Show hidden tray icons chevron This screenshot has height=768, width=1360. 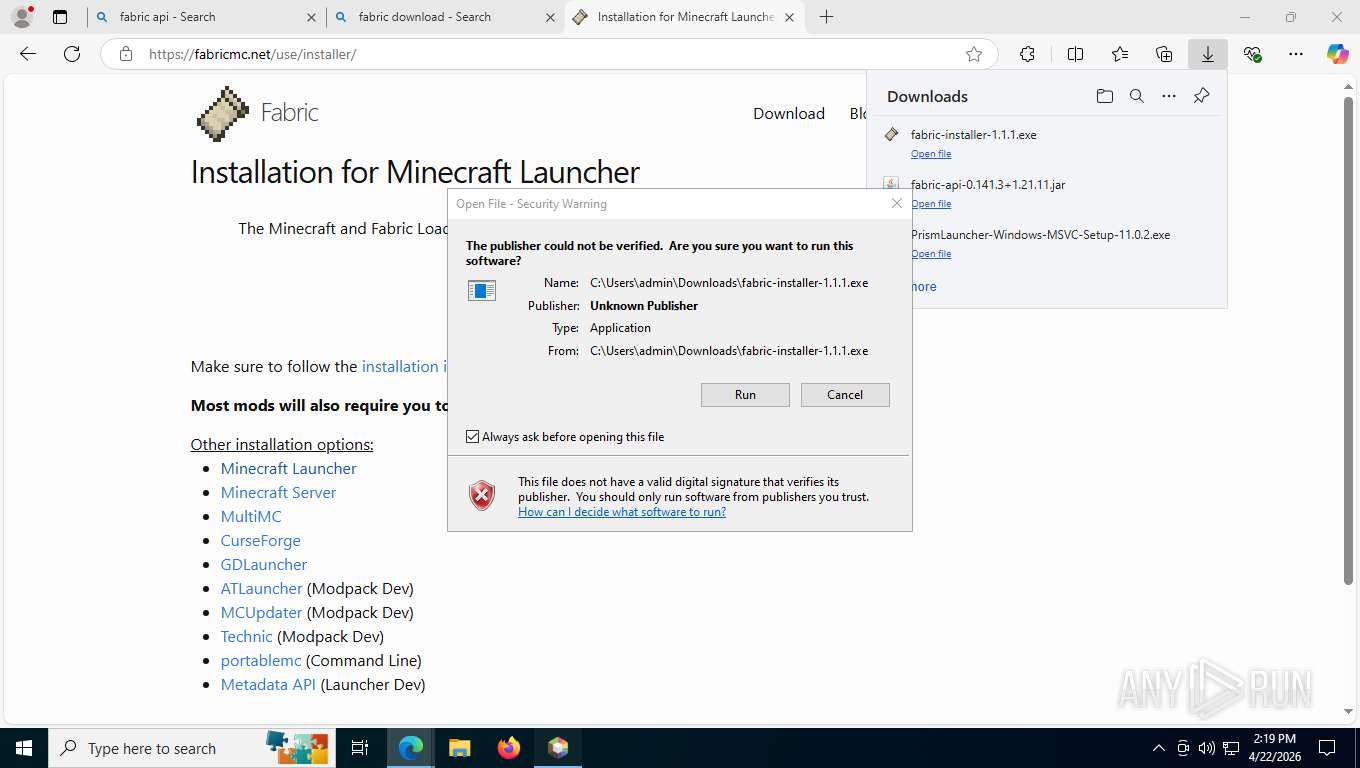[x=1159, y=748]
